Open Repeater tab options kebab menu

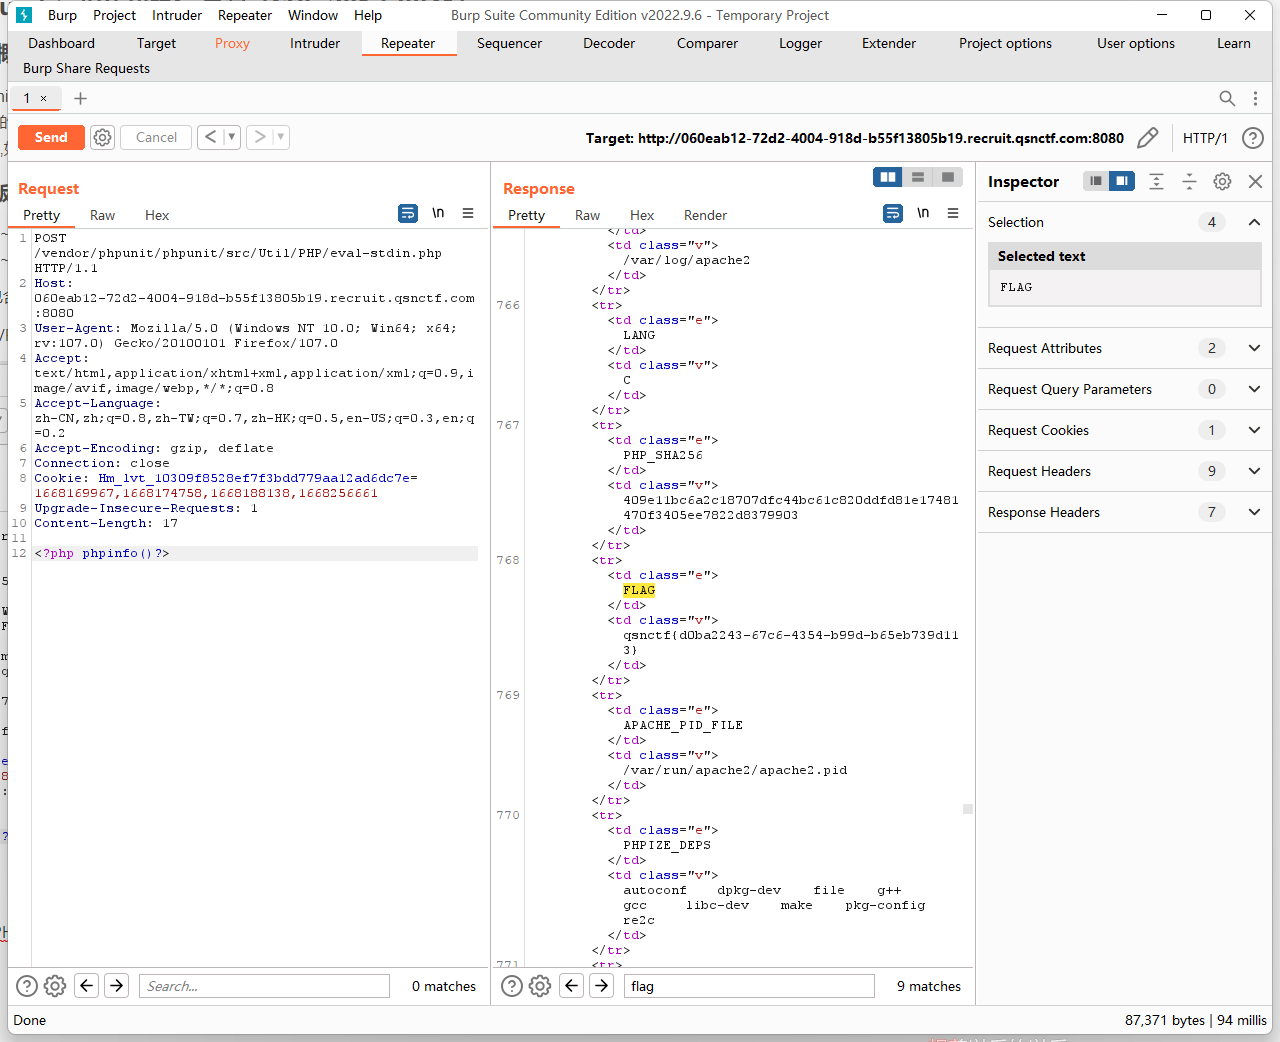1255,98
